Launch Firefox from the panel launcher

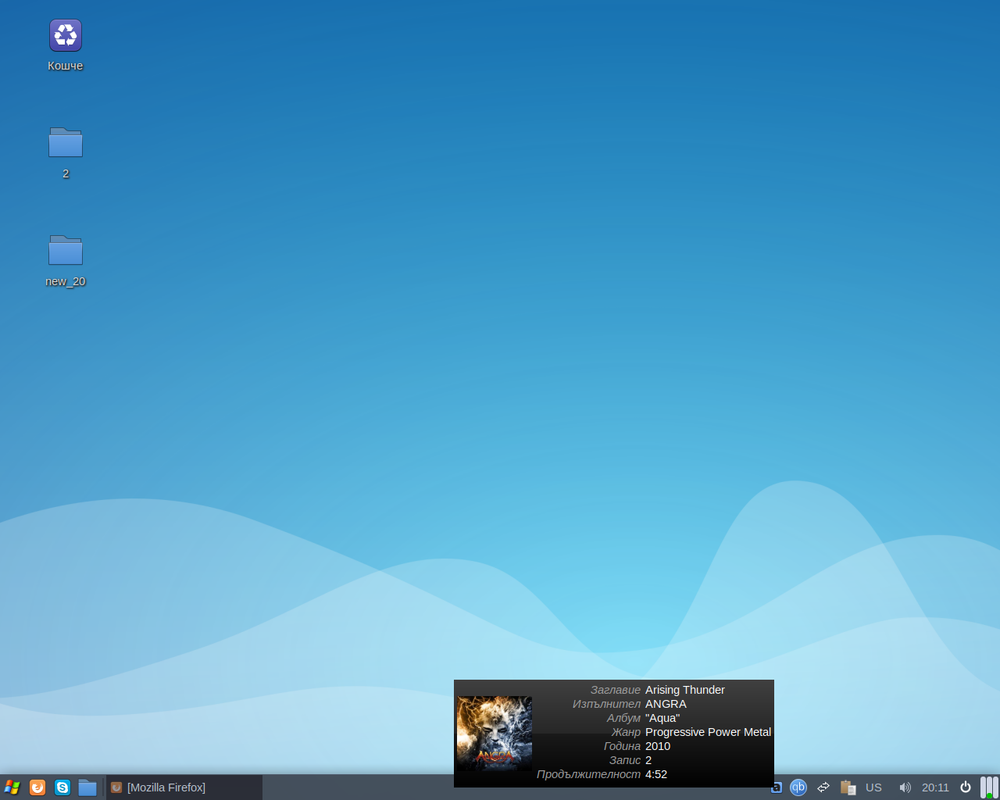(38, 787)
